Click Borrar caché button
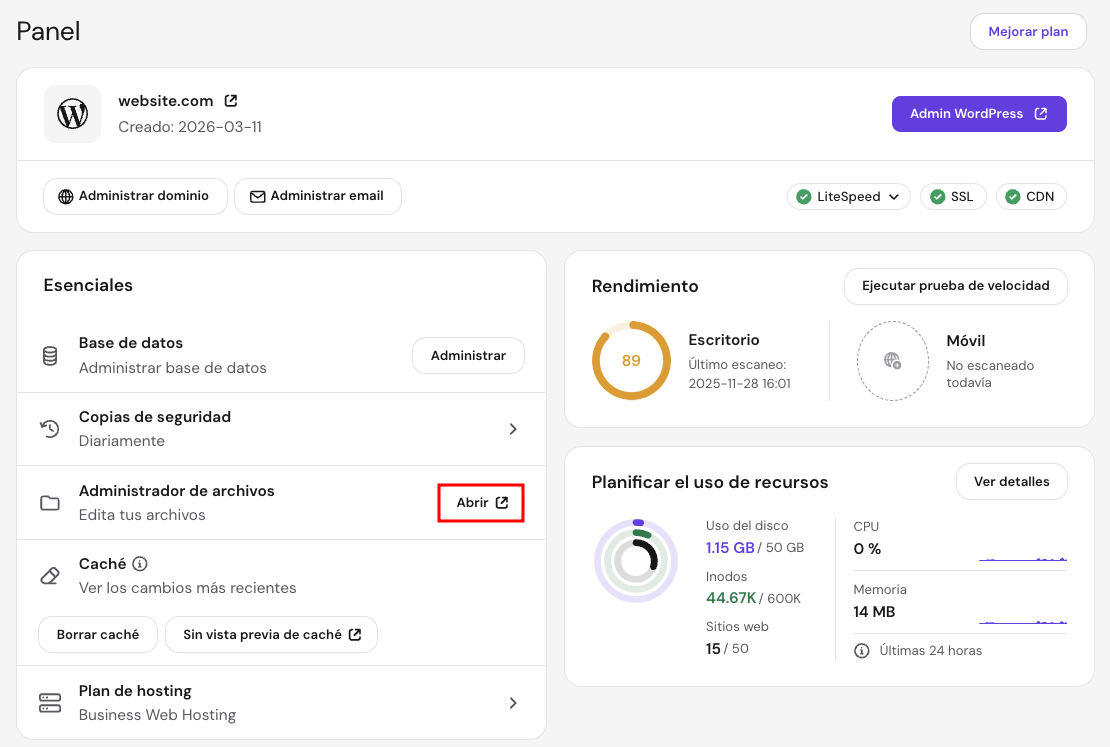Image resolution: width=1110 pixels, height=747 pixels. coord(98,634)
